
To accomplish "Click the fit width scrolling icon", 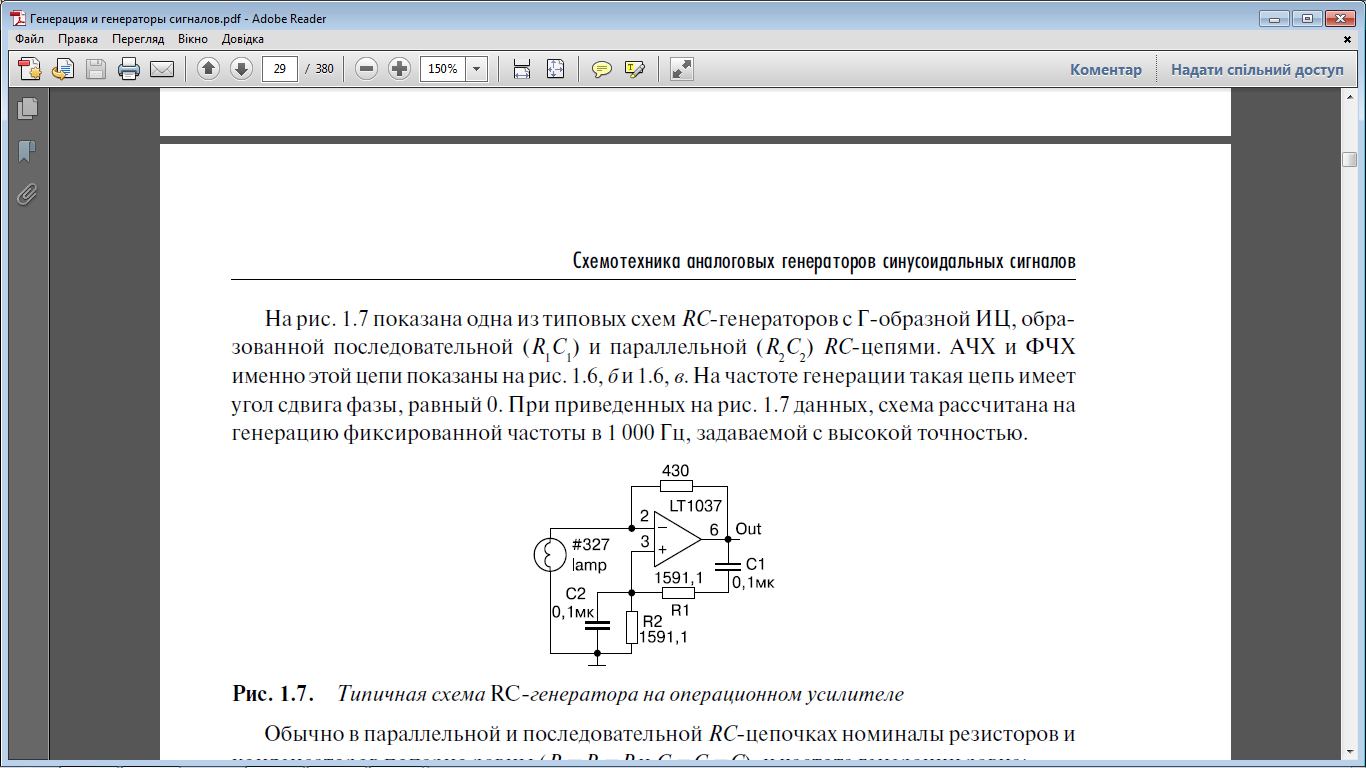I will 521,69.
